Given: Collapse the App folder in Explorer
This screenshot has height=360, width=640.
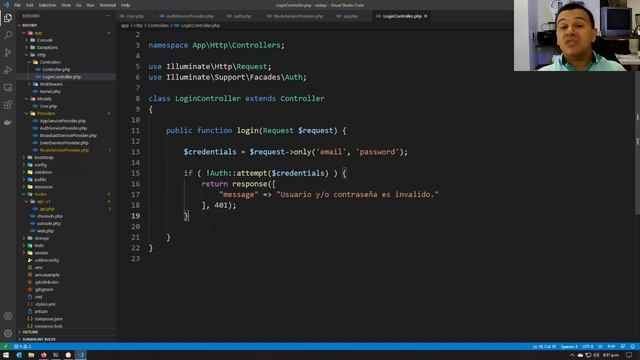Looking at the screenshot, I should click(x=38, y=33).
